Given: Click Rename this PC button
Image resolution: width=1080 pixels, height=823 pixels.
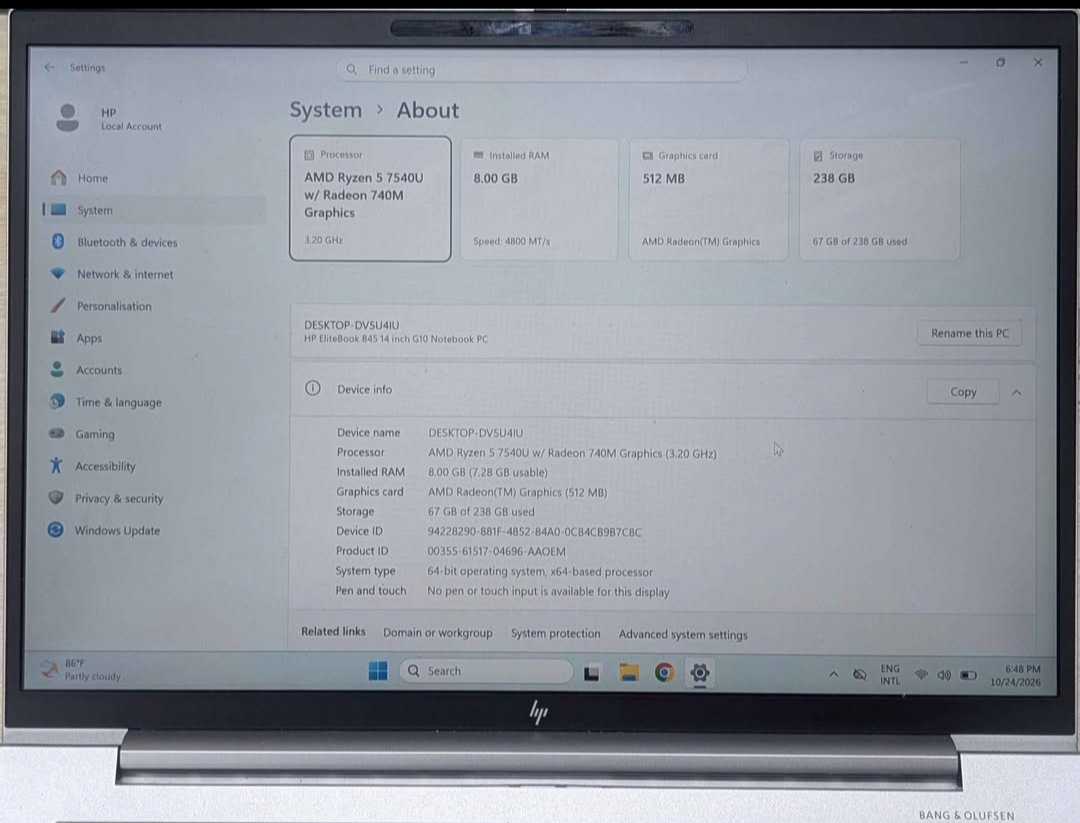Looking at the screenshot, I should pyautogui.click(x=970, y=333).
